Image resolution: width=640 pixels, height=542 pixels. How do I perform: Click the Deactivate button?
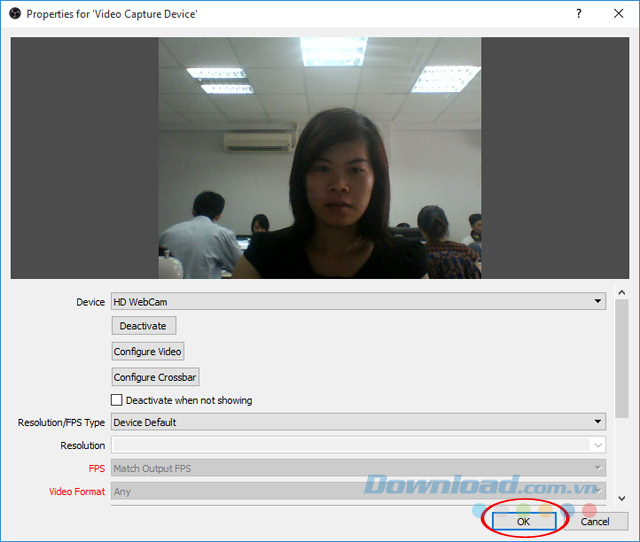[x=144, y=326]
